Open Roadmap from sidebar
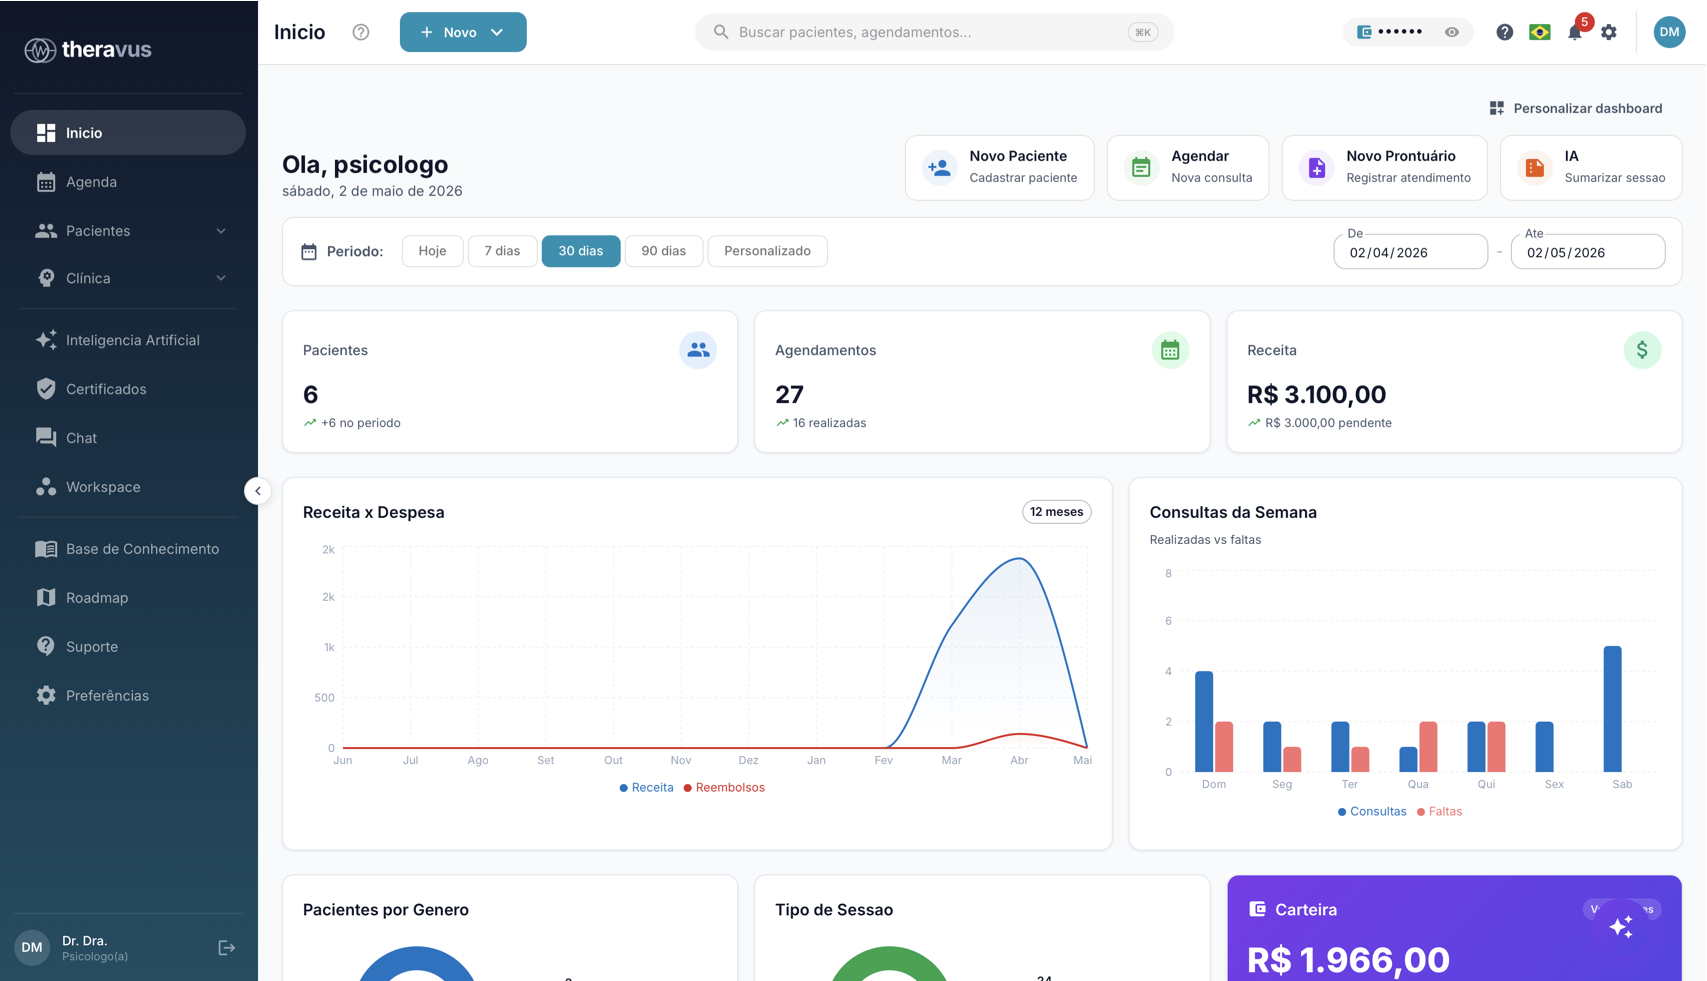Image resolution: width=1707 pixels, height=981 pixels. click(128, 598)
